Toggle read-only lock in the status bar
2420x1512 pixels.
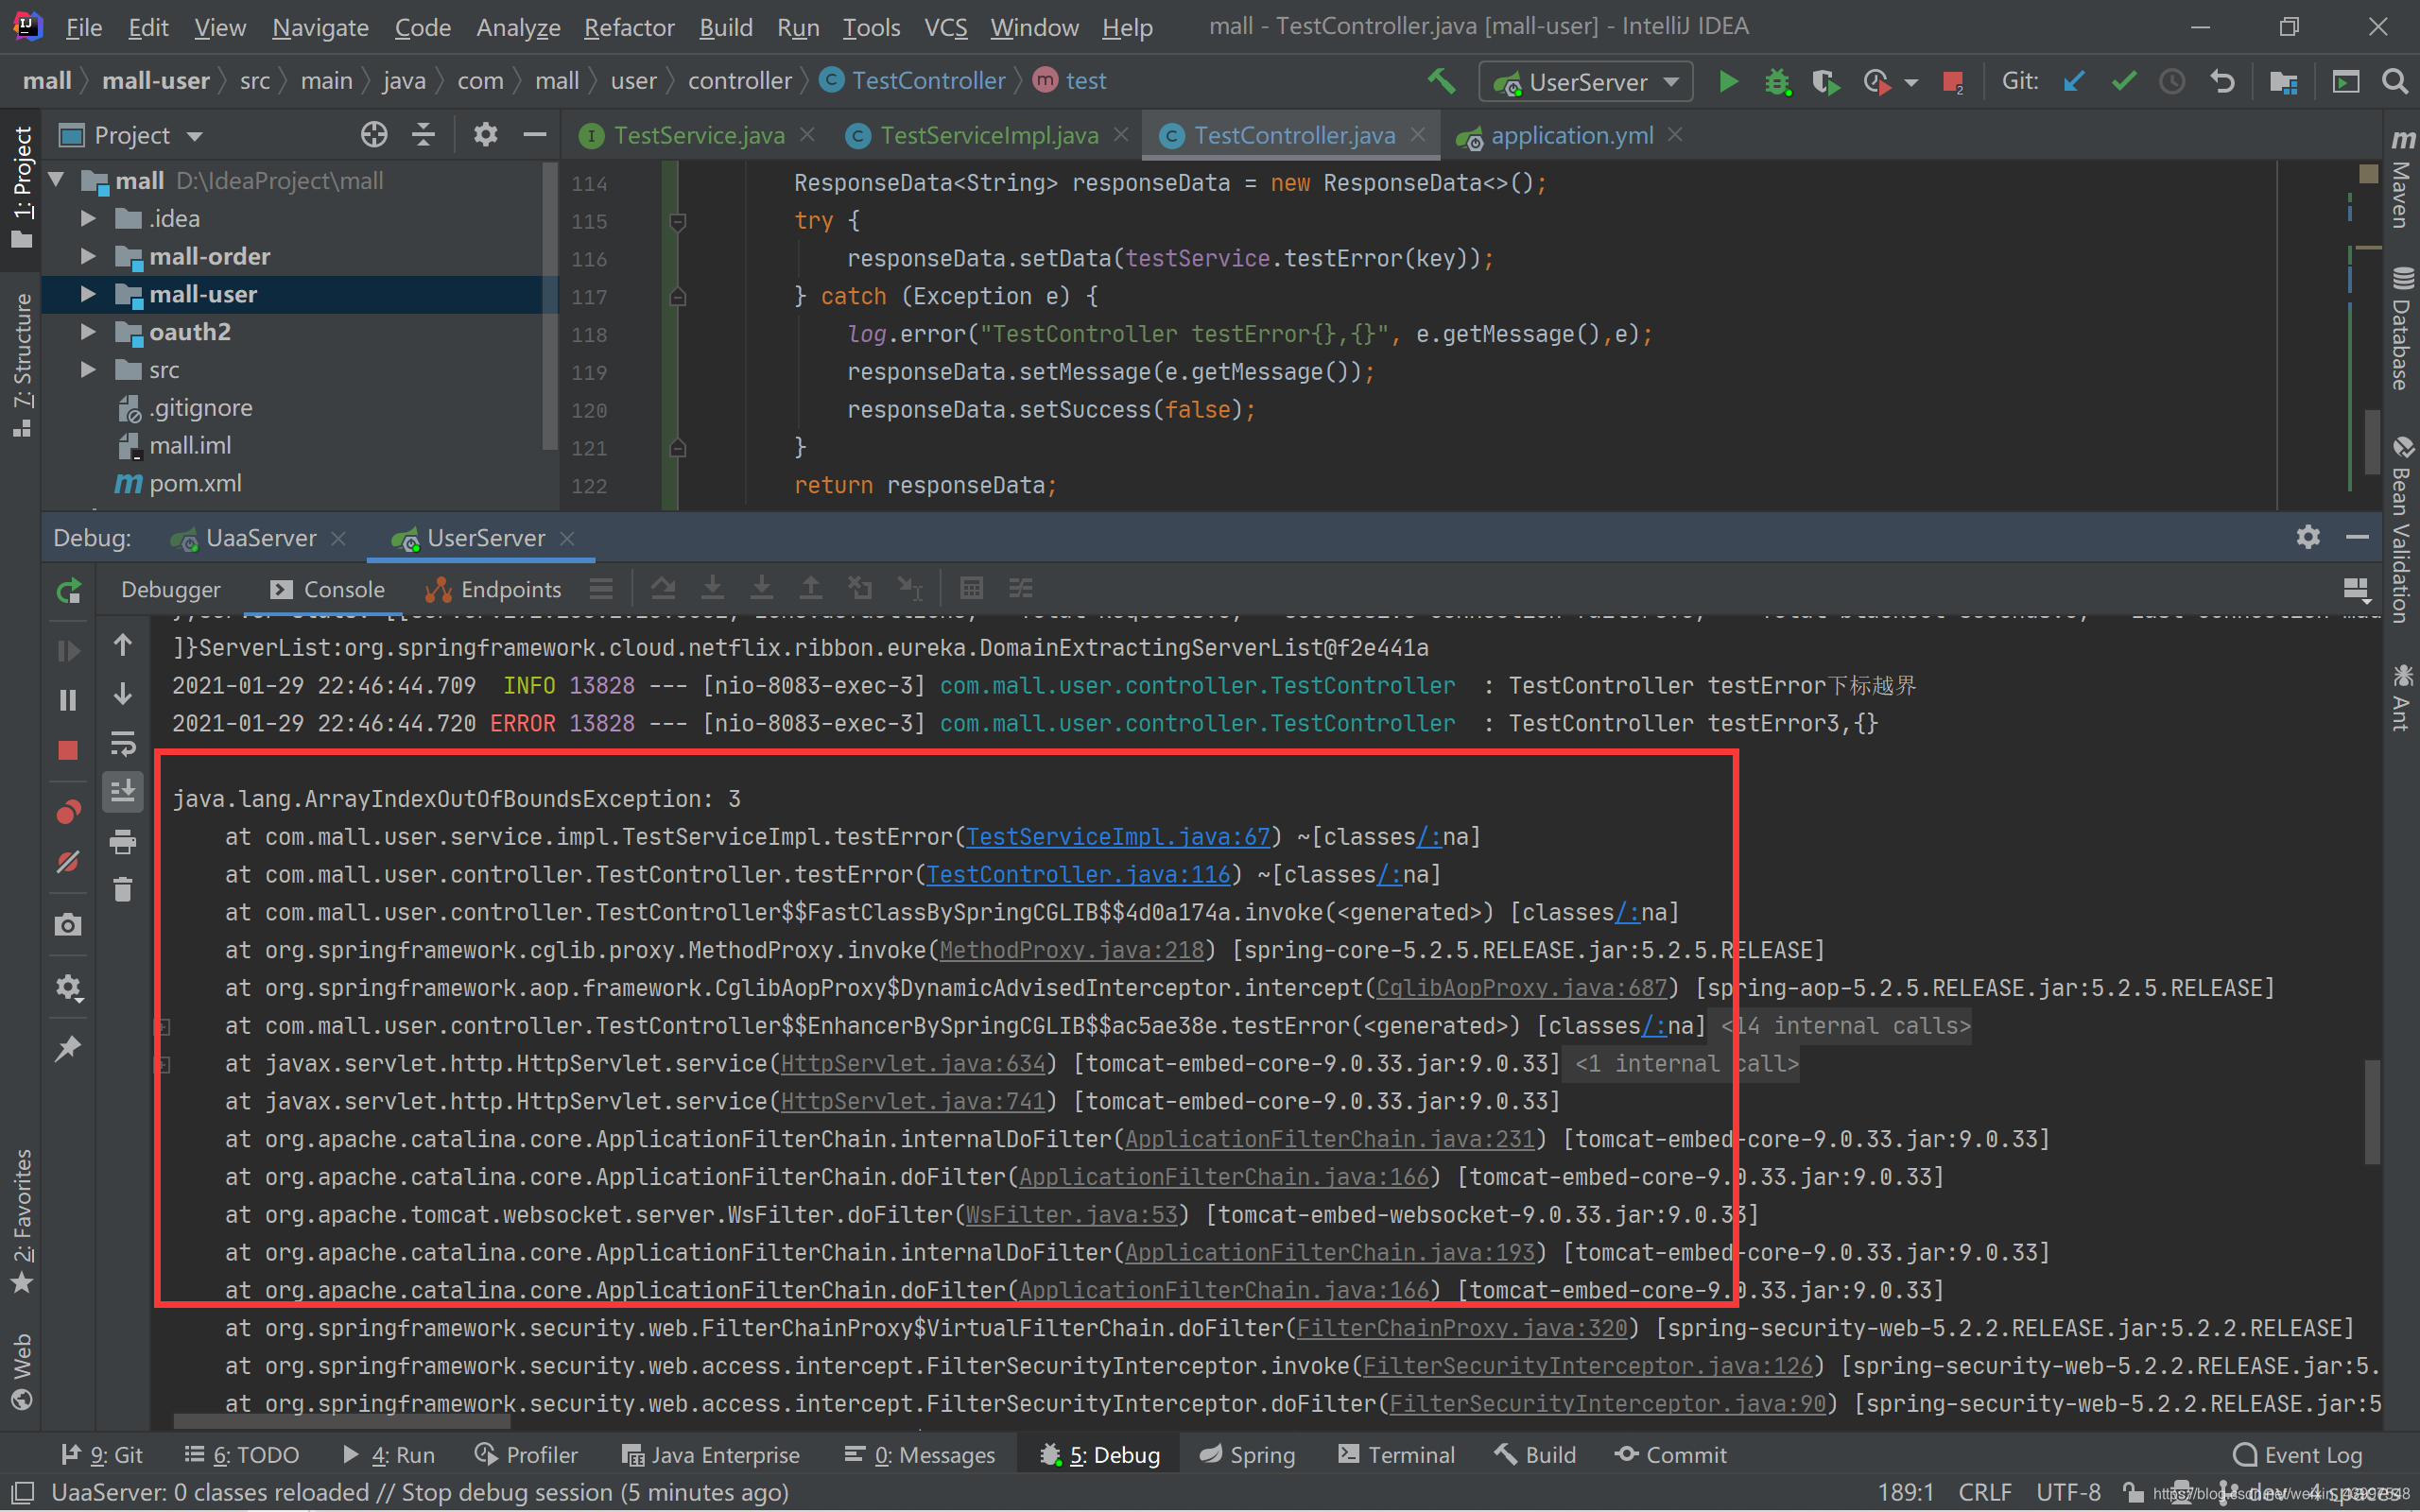point(2133,1492)
